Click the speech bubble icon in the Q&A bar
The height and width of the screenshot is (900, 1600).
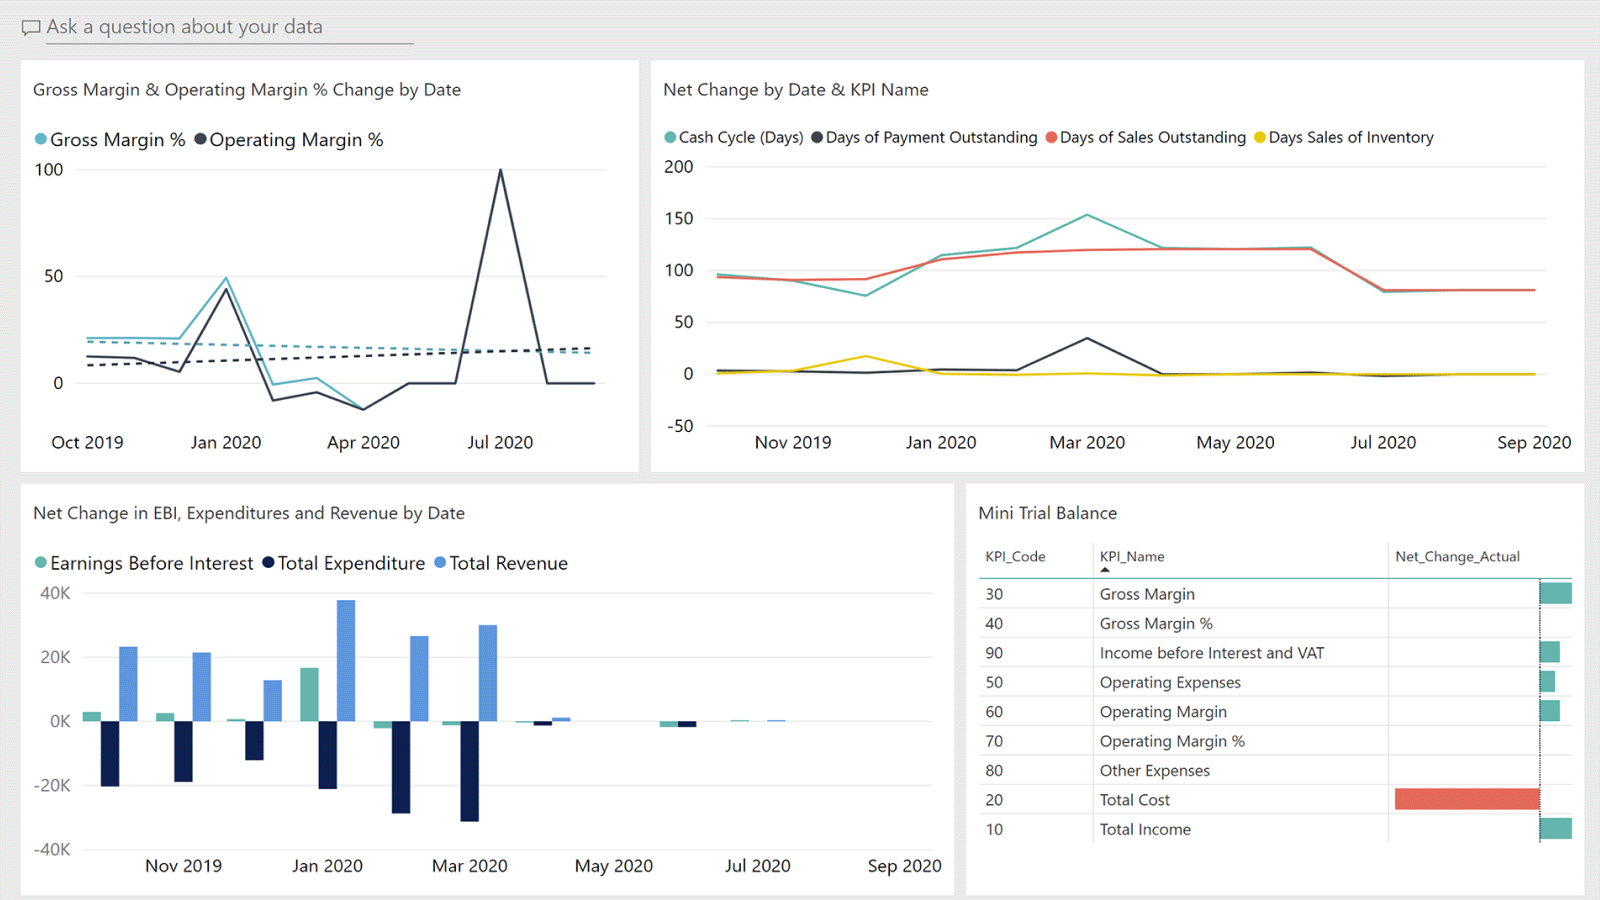pyautogui.click(x=30, y=27)
